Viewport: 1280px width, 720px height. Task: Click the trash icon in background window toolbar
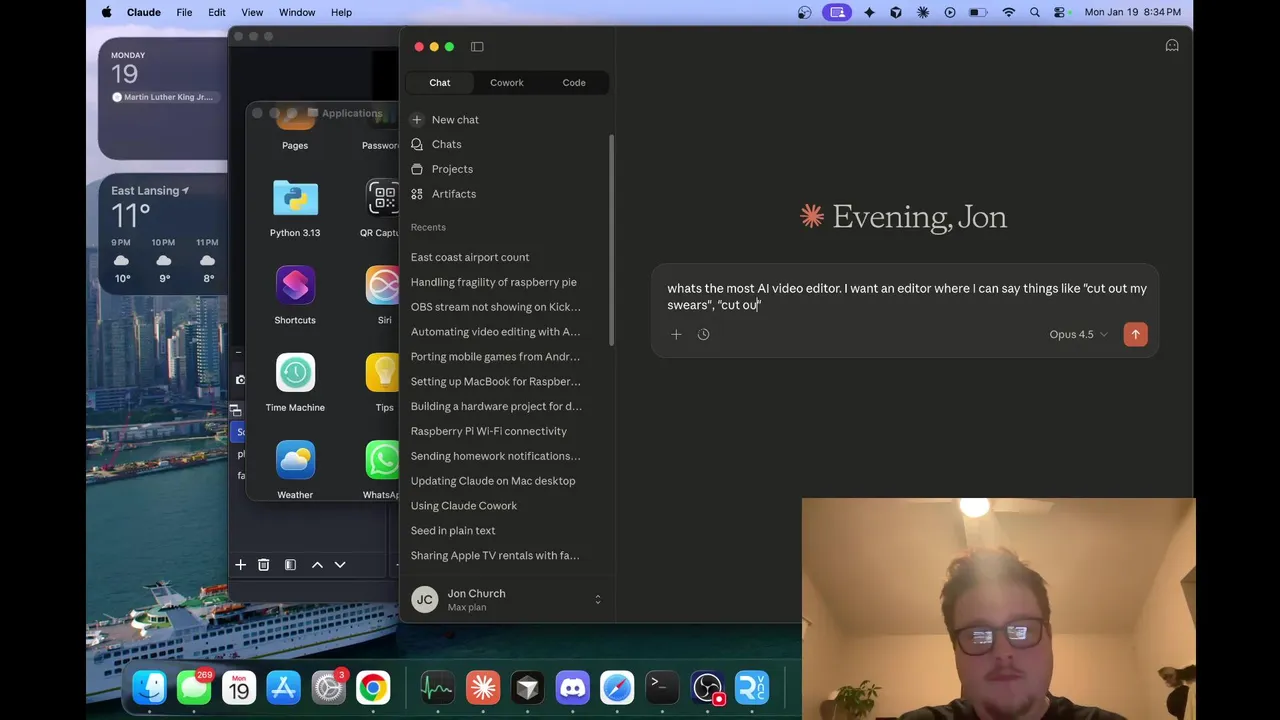click(264, 565)
